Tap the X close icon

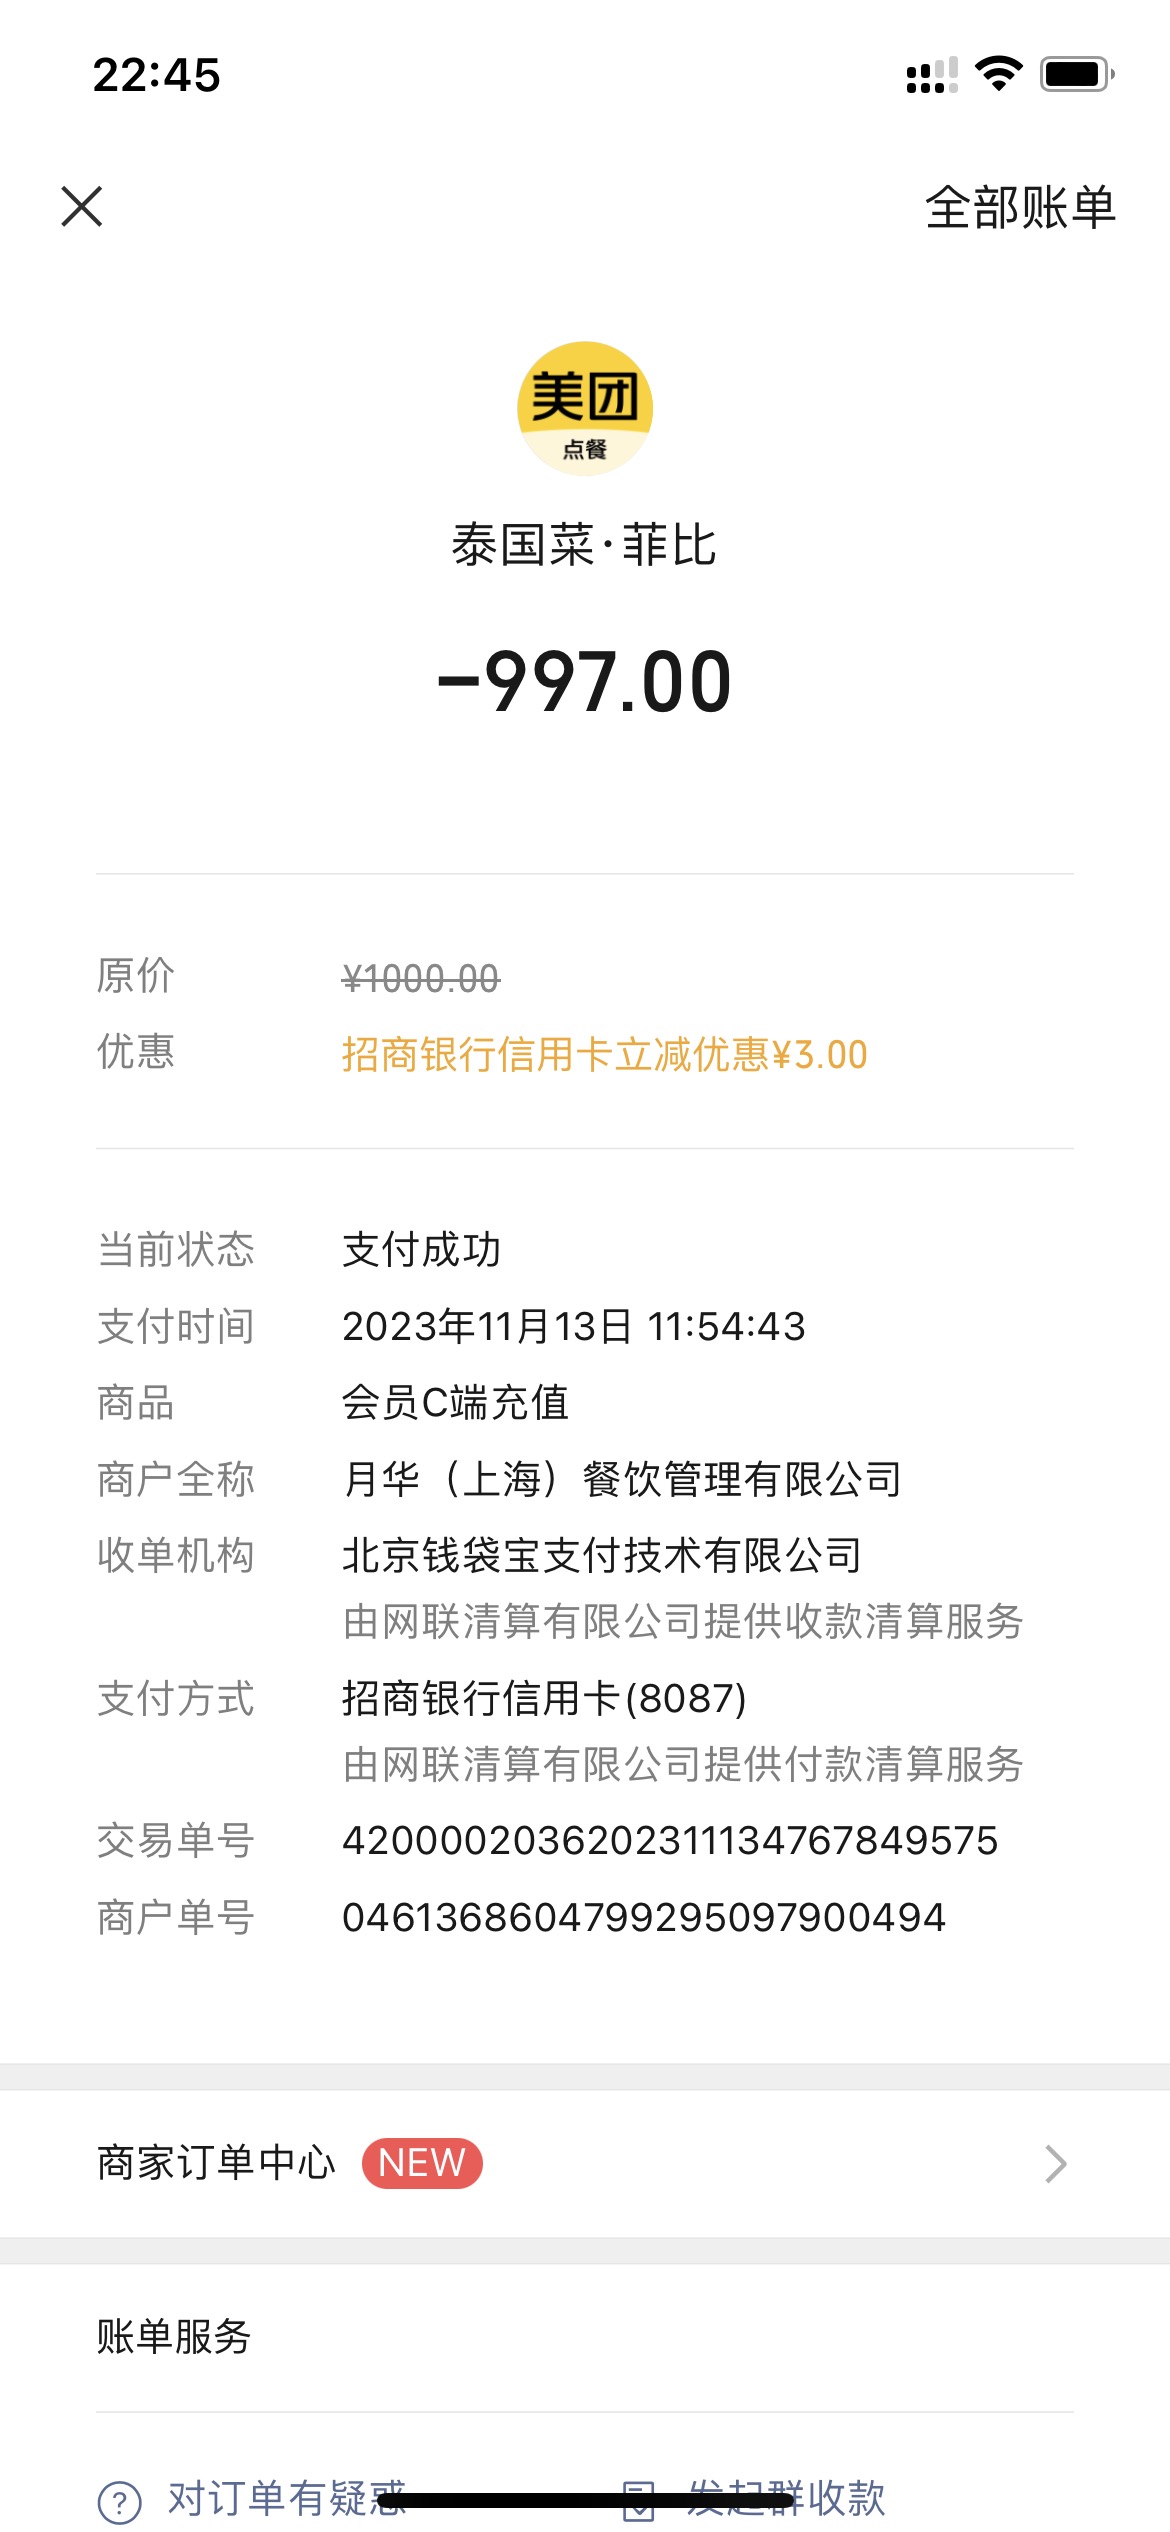click(82, 207)
